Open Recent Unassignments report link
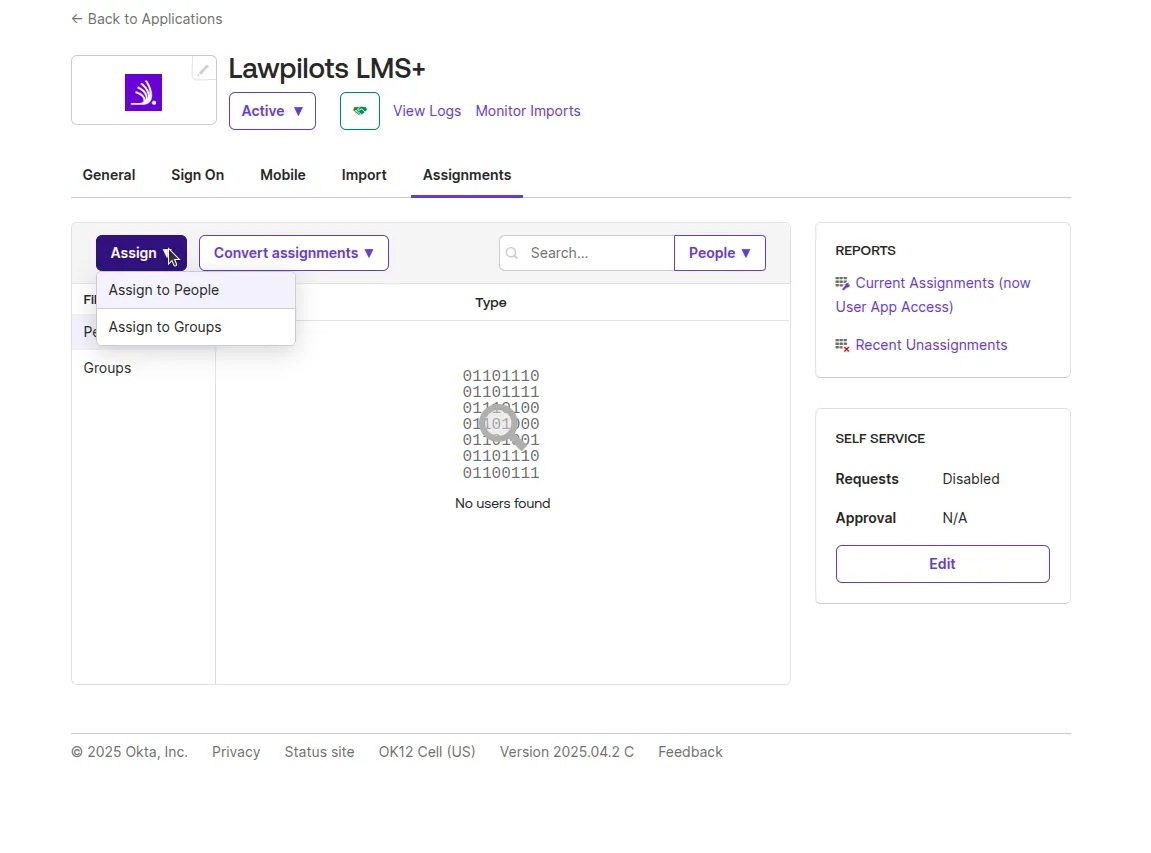The image size is (1151, 853). pos(931,345)
